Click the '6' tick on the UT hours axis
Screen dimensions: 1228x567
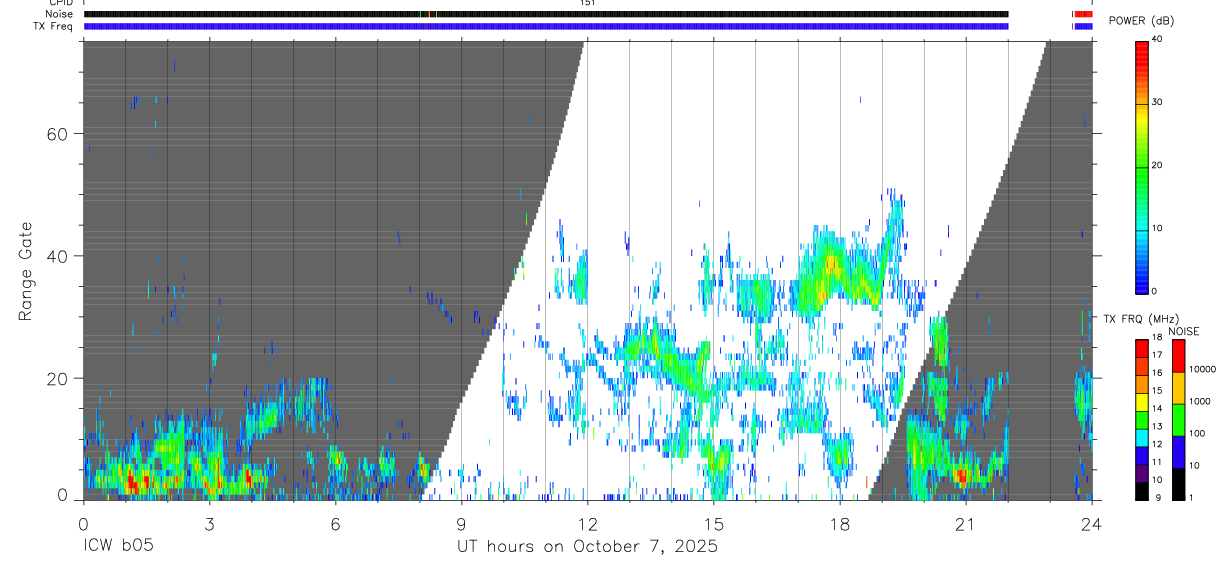tap(335, 524)
